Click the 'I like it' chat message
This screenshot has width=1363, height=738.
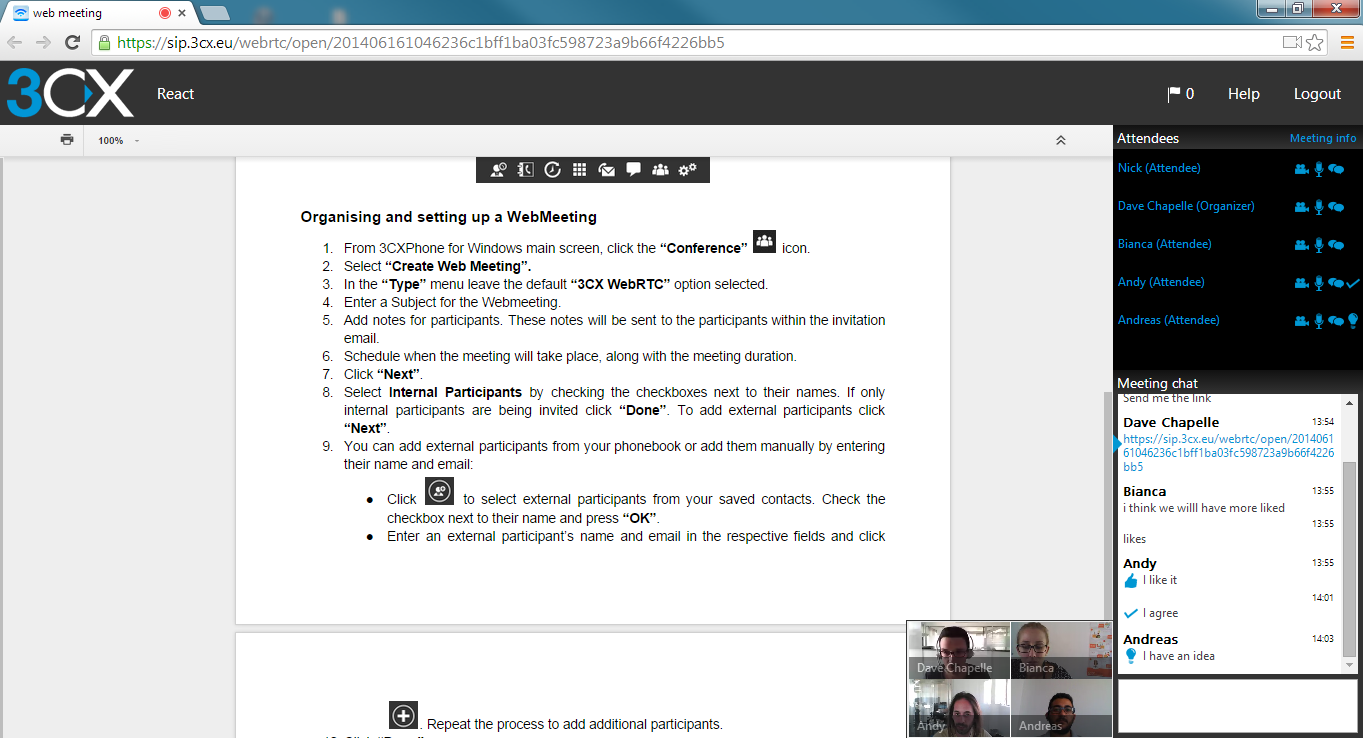pyautogui.click(x=1160, y=580)
